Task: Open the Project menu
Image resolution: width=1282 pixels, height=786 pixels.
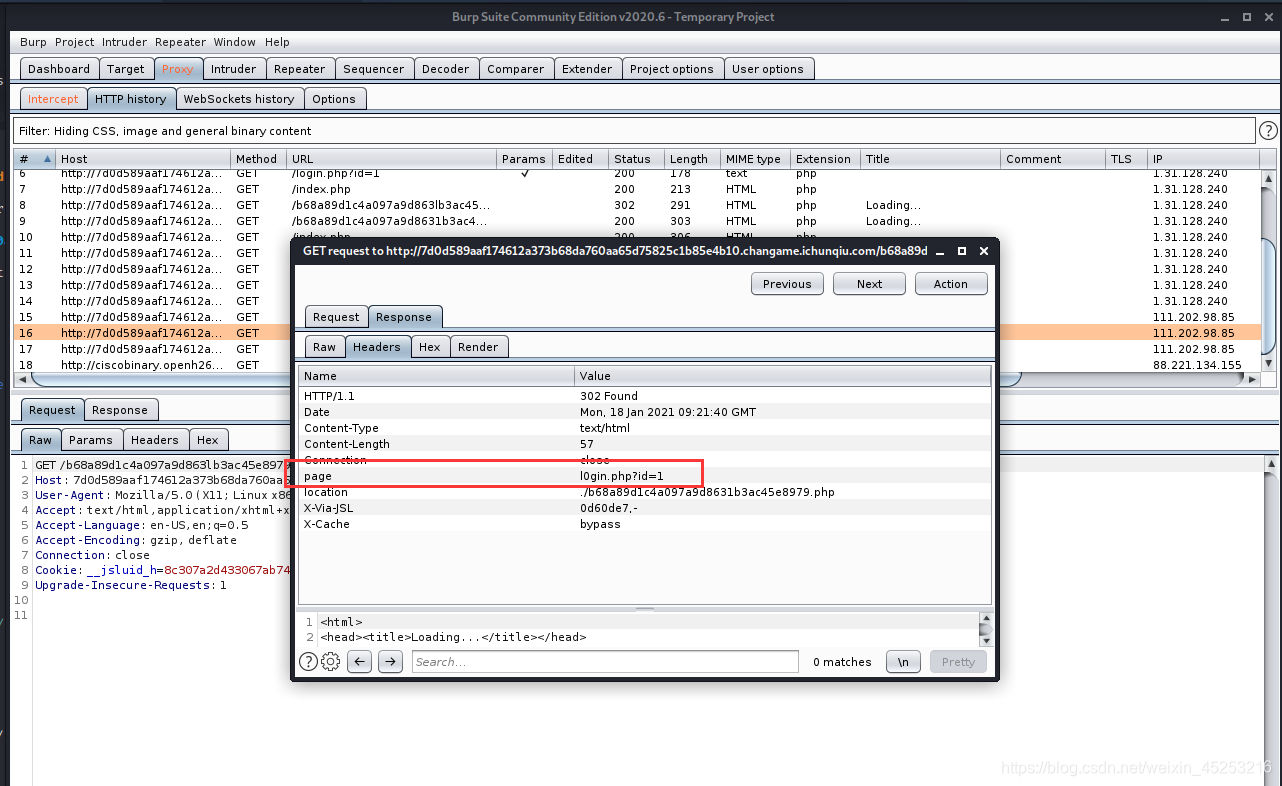Action: (x=74, y=42)
